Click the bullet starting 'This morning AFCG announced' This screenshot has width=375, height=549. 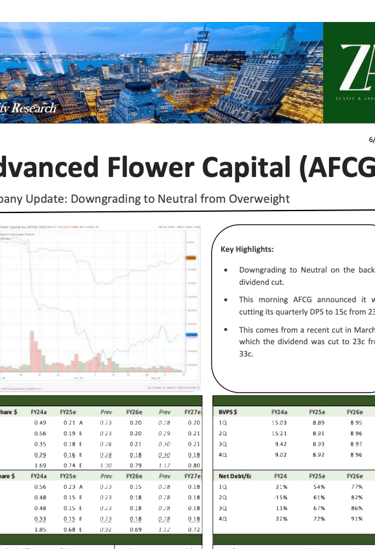[x=307, y=306]
